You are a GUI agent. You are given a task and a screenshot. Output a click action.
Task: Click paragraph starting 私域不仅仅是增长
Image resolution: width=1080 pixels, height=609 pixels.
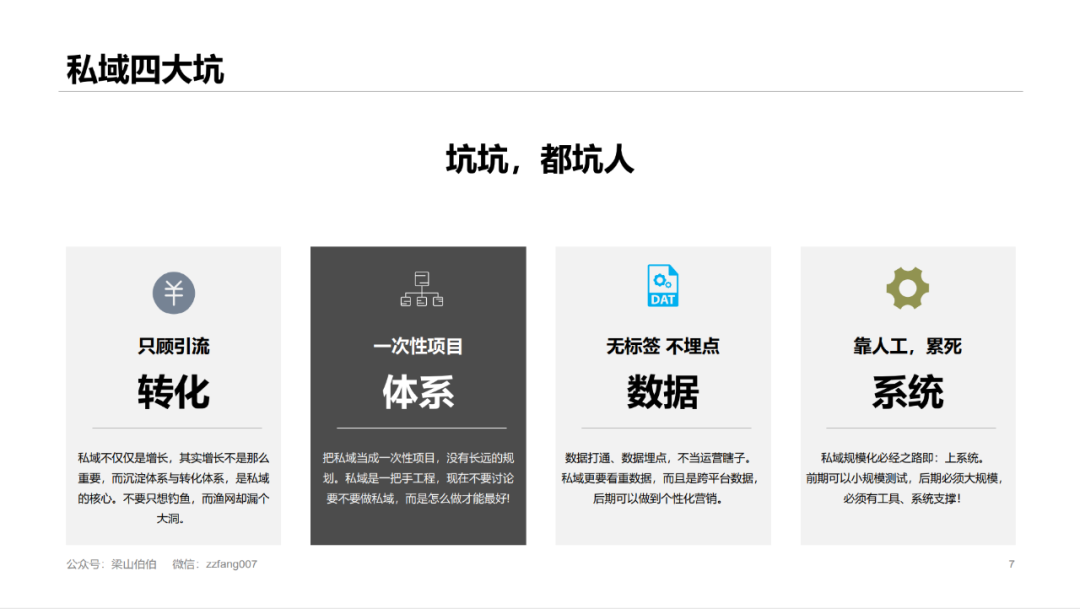[174, 488]
